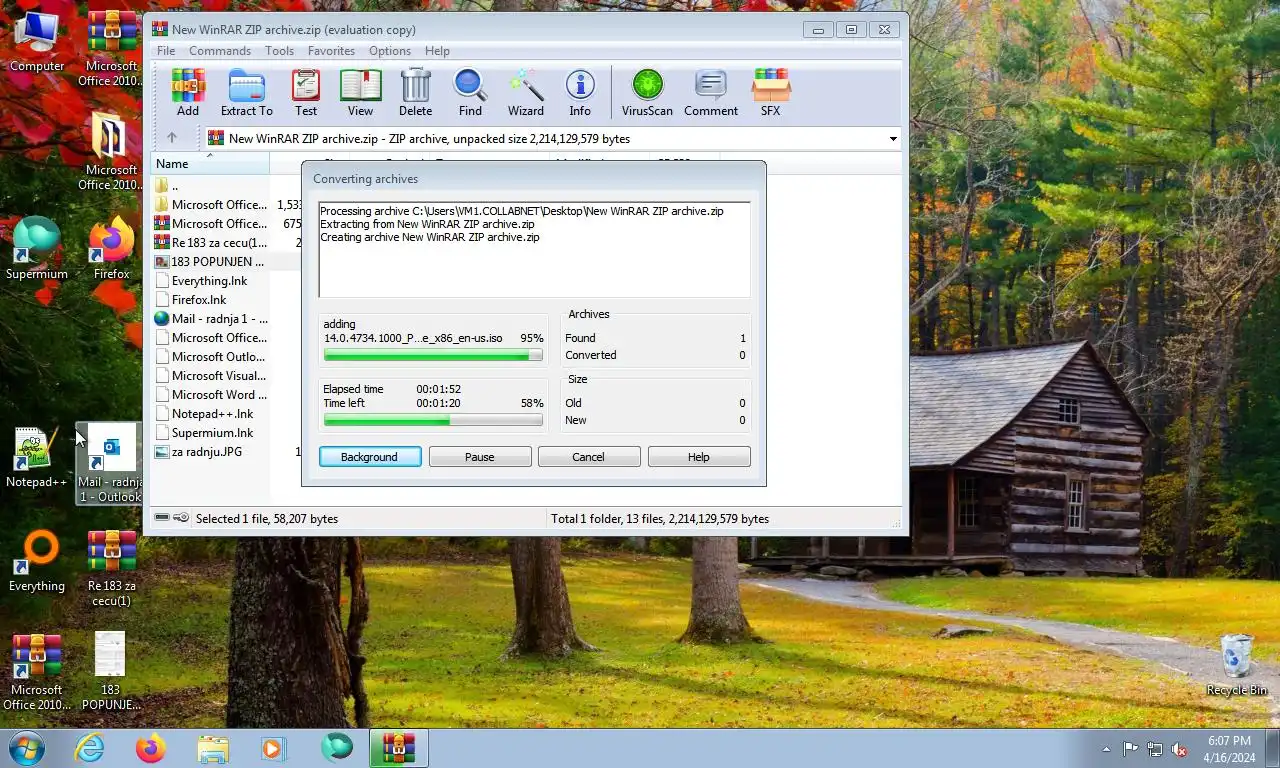Select Re 183 za cecu(1 archive row

(210, 243)
